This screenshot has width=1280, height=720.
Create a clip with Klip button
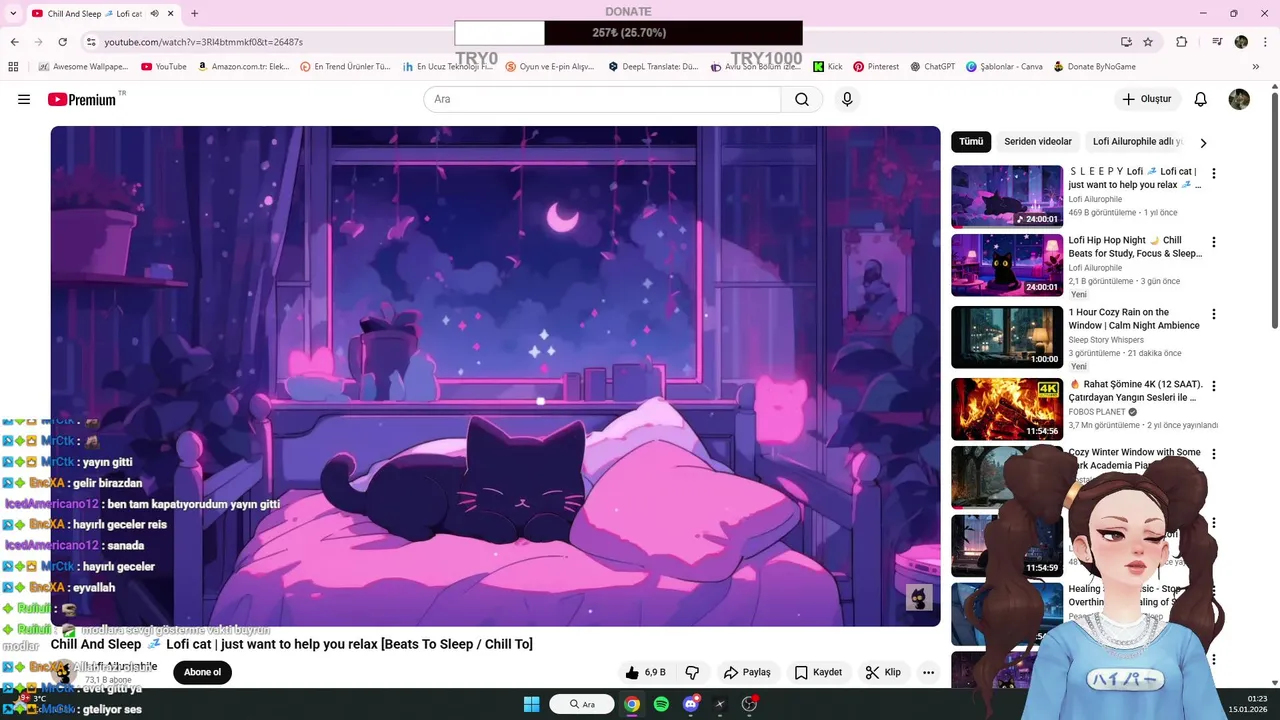883,672
